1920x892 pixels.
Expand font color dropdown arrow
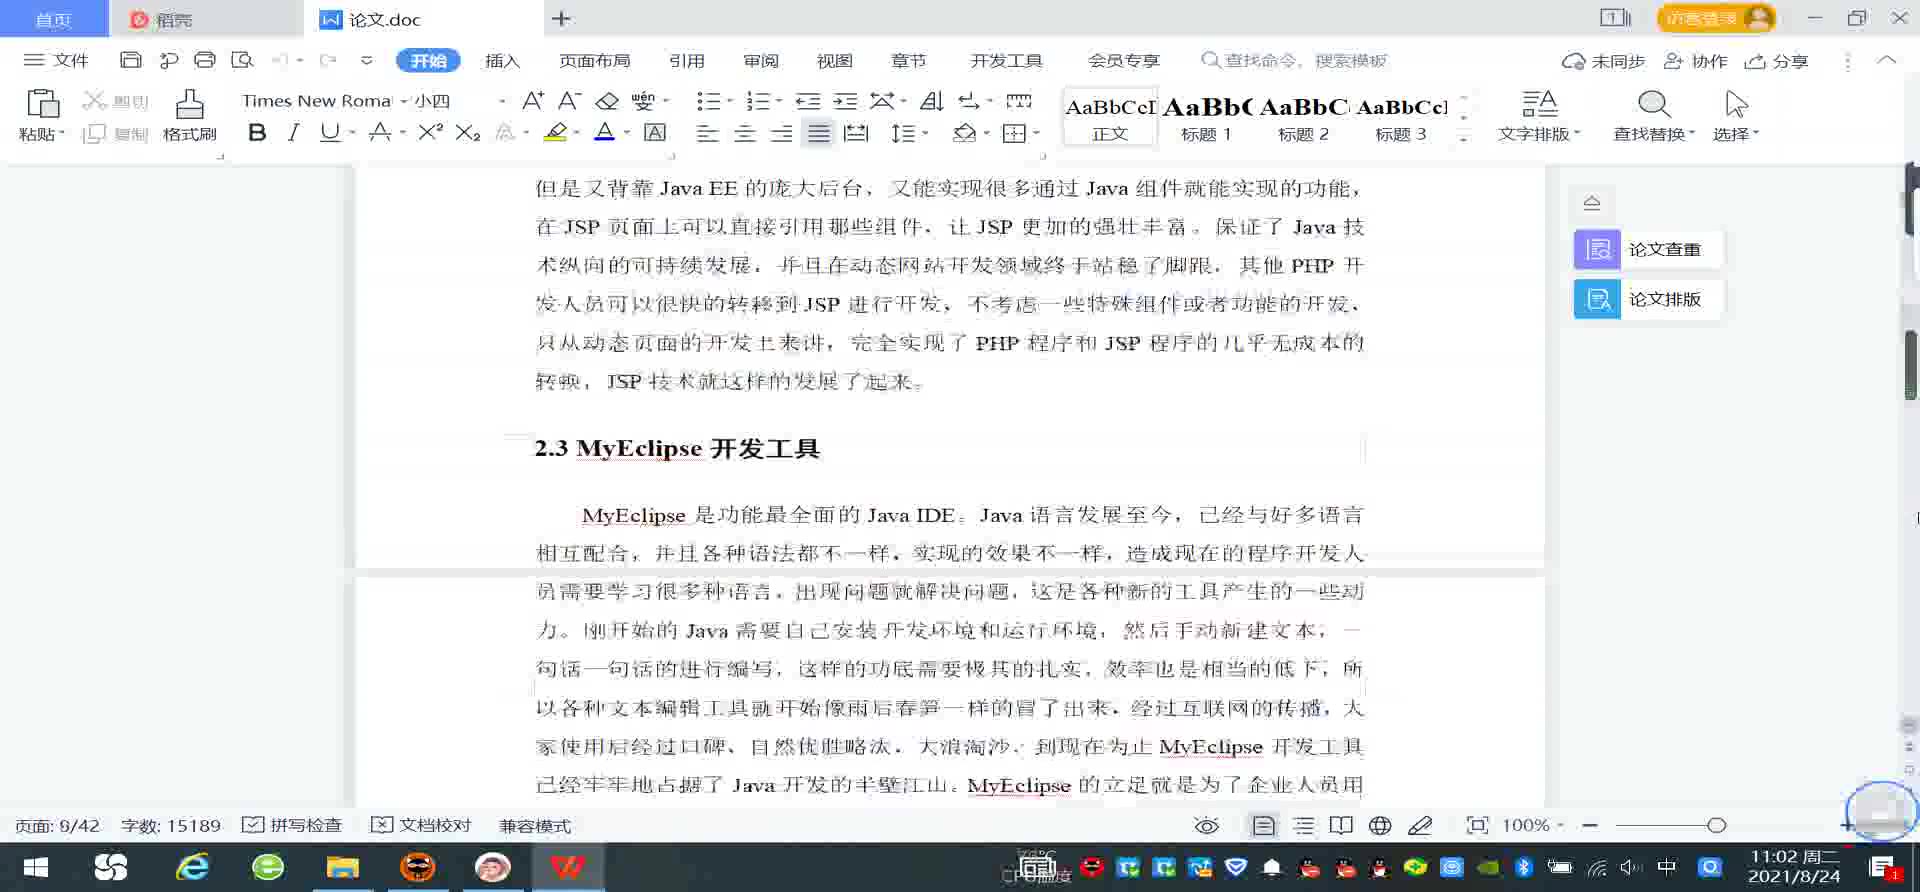point(627,133)
